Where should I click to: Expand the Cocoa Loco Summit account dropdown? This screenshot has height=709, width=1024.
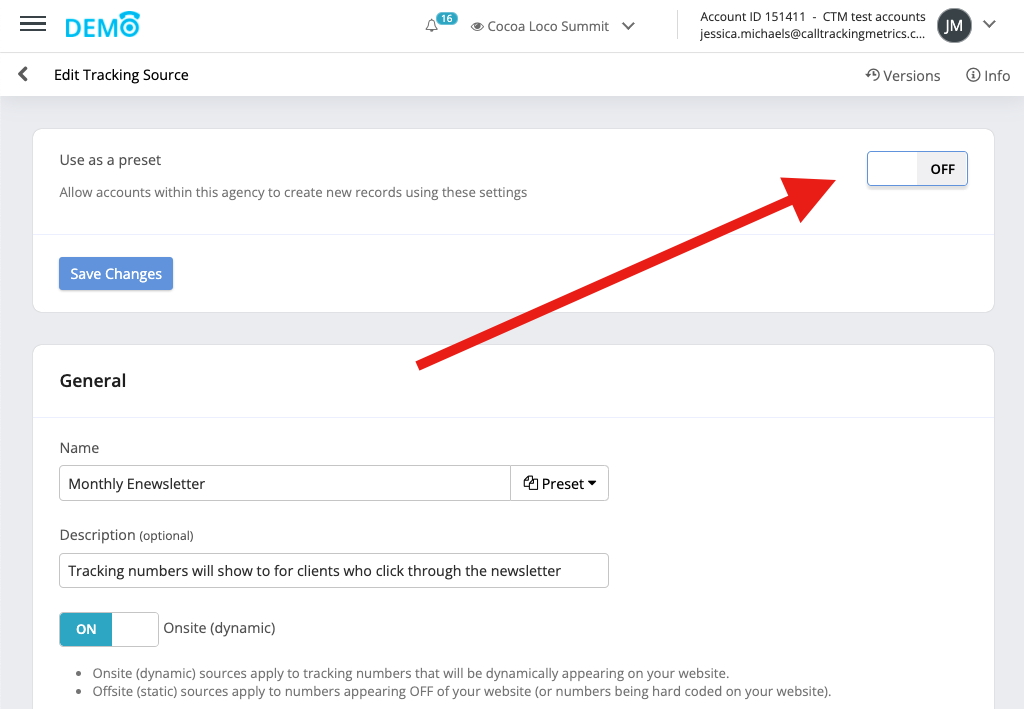pos(628,26)
